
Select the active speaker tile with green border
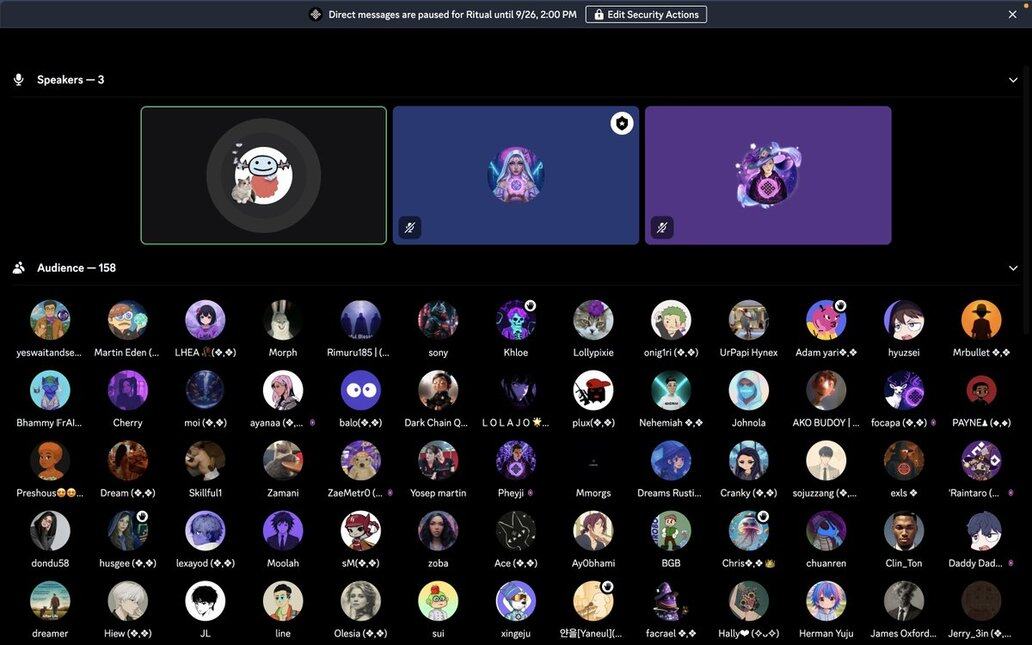coord(264,175)
